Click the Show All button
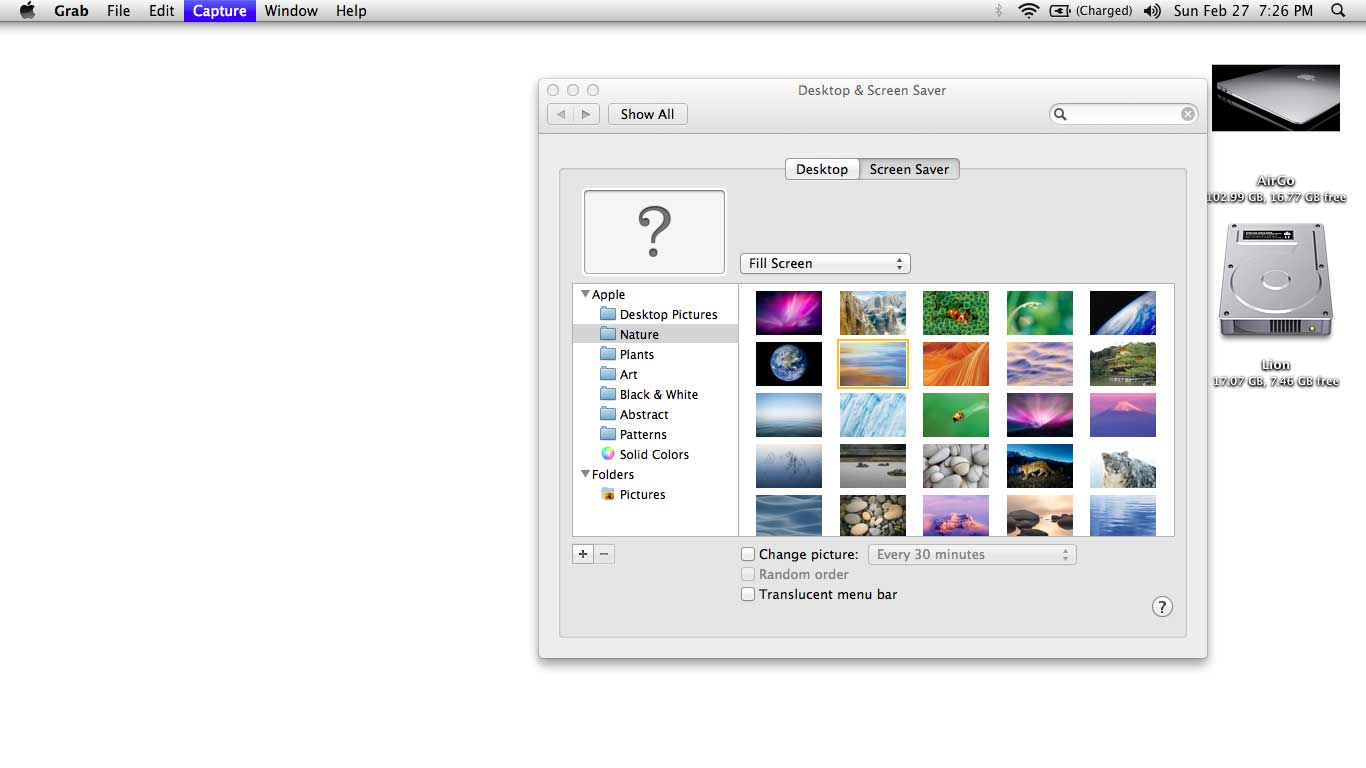This screenshot has height=768, width=1366. [647, 114]
